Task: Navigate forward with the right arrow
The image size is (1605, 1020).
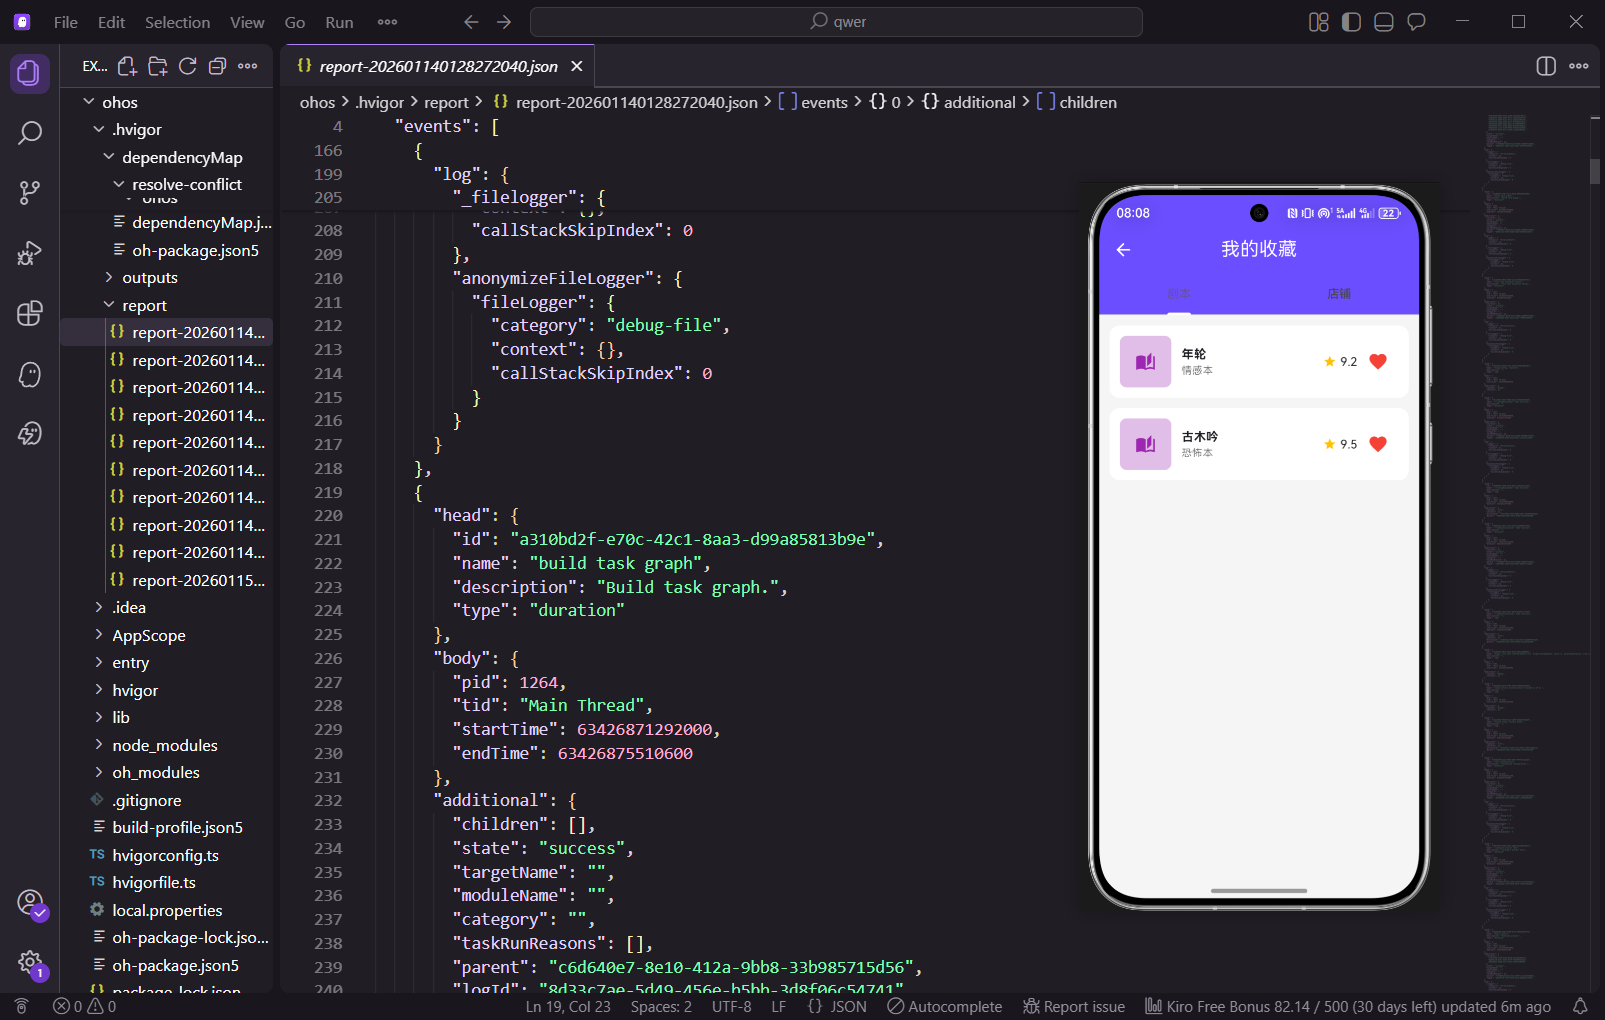Action: click(504, 22)
